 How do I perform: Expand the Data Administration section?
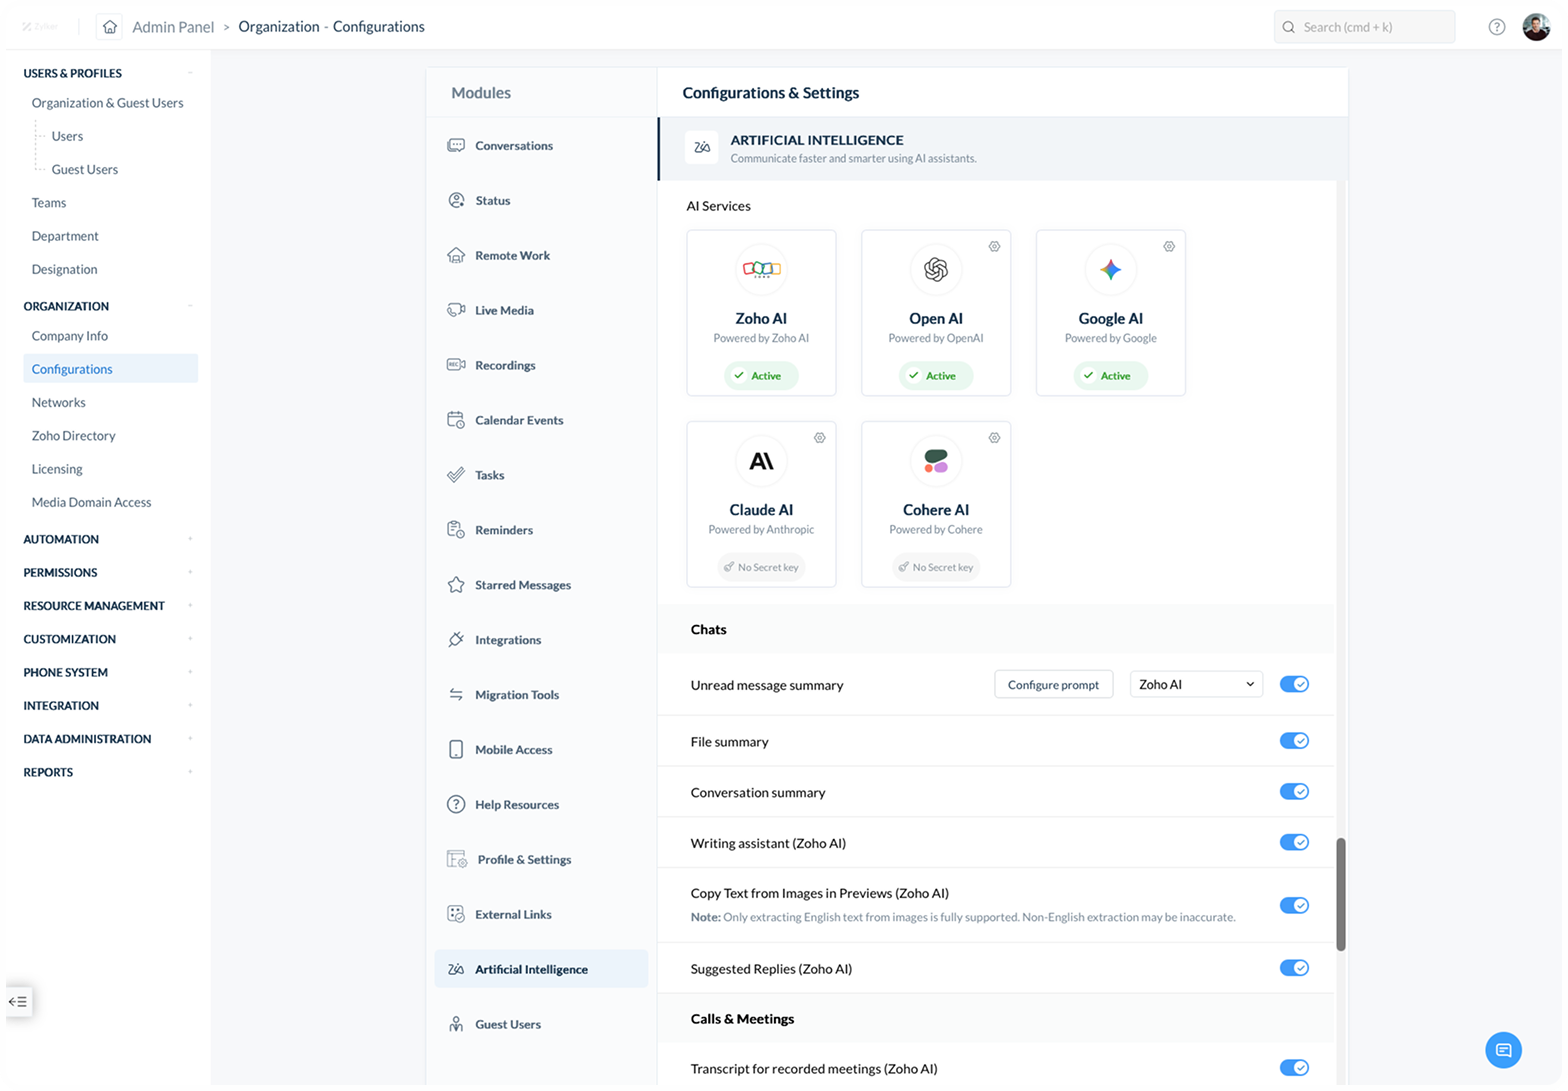pos(190,739)
